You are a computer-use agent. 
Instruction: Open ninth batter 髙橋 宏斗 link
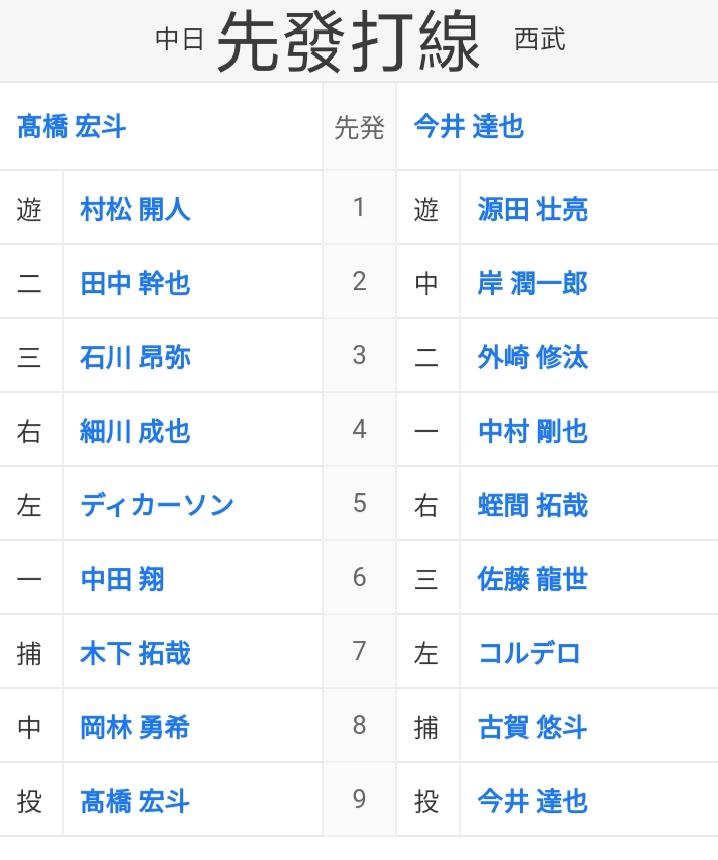click(135, 801)
